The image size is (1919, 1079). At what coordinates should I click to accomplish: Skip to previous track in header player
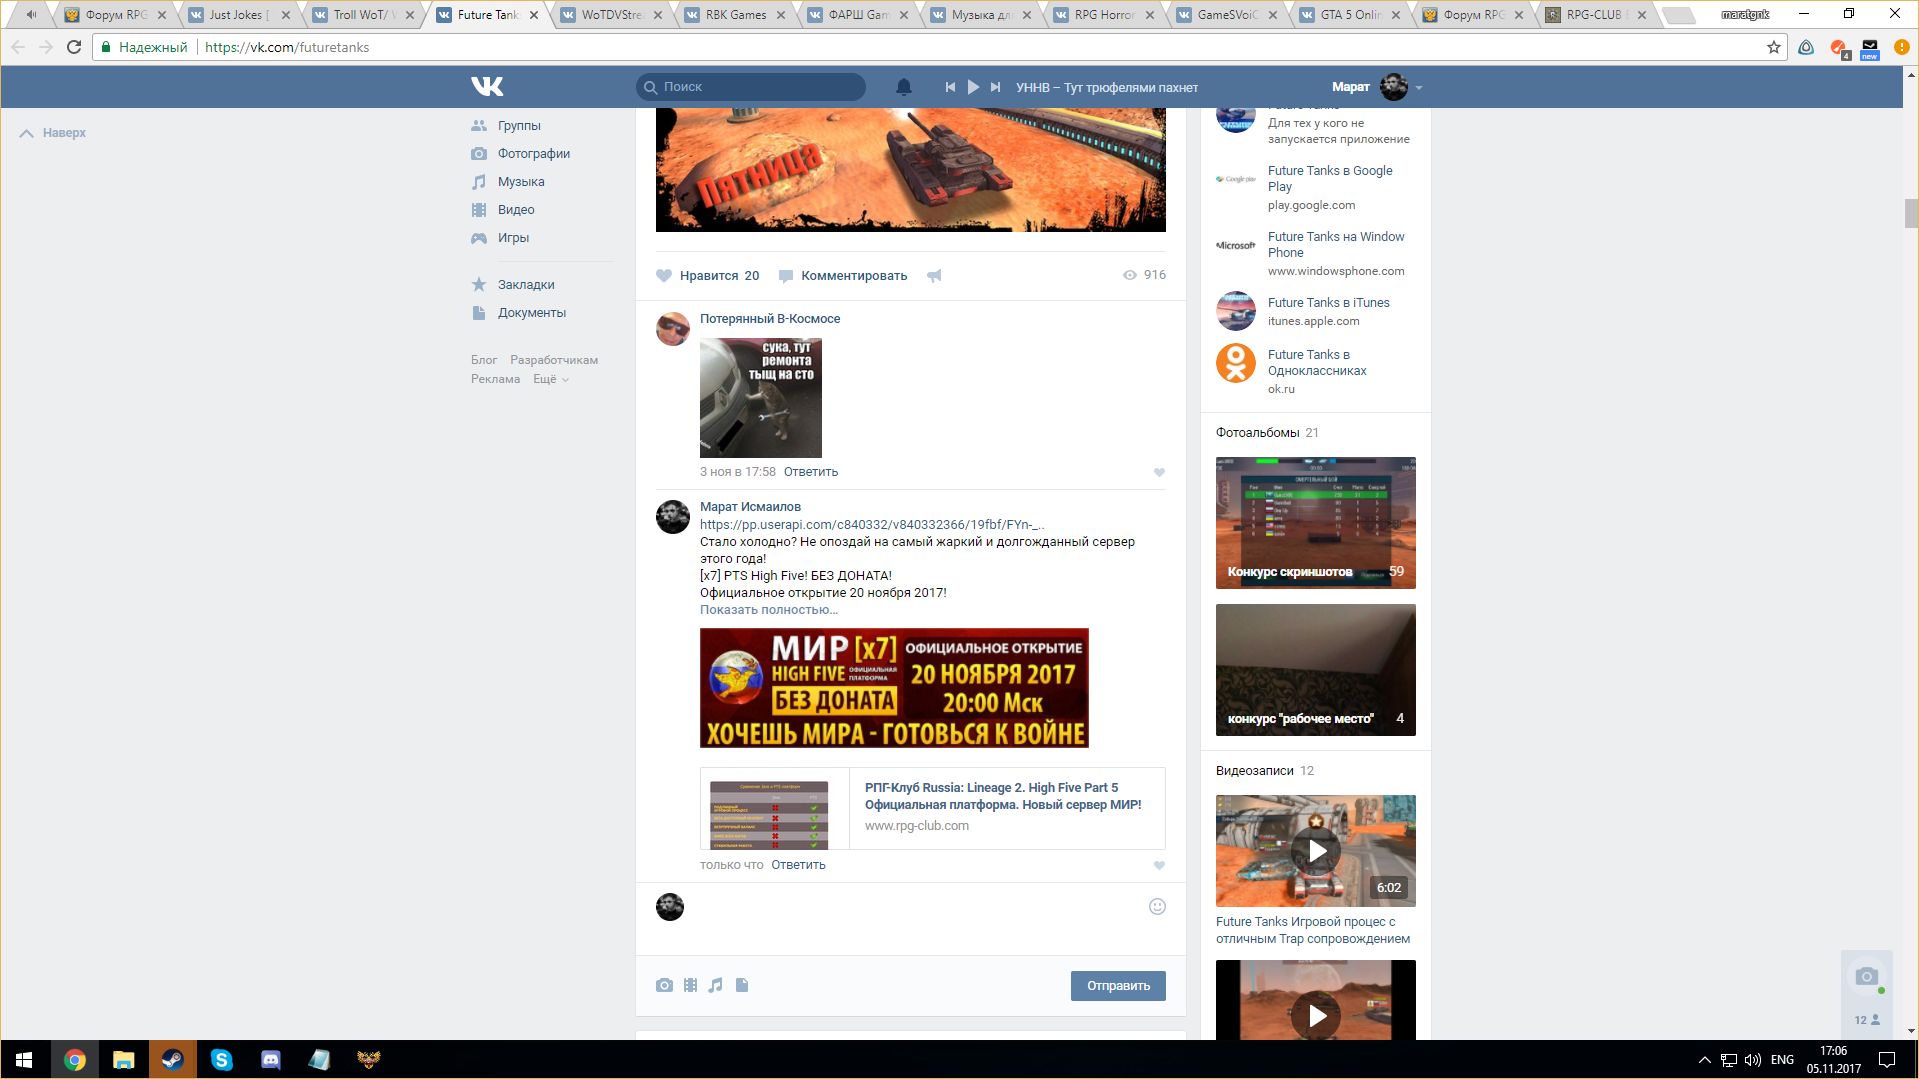tap(950, 87)
